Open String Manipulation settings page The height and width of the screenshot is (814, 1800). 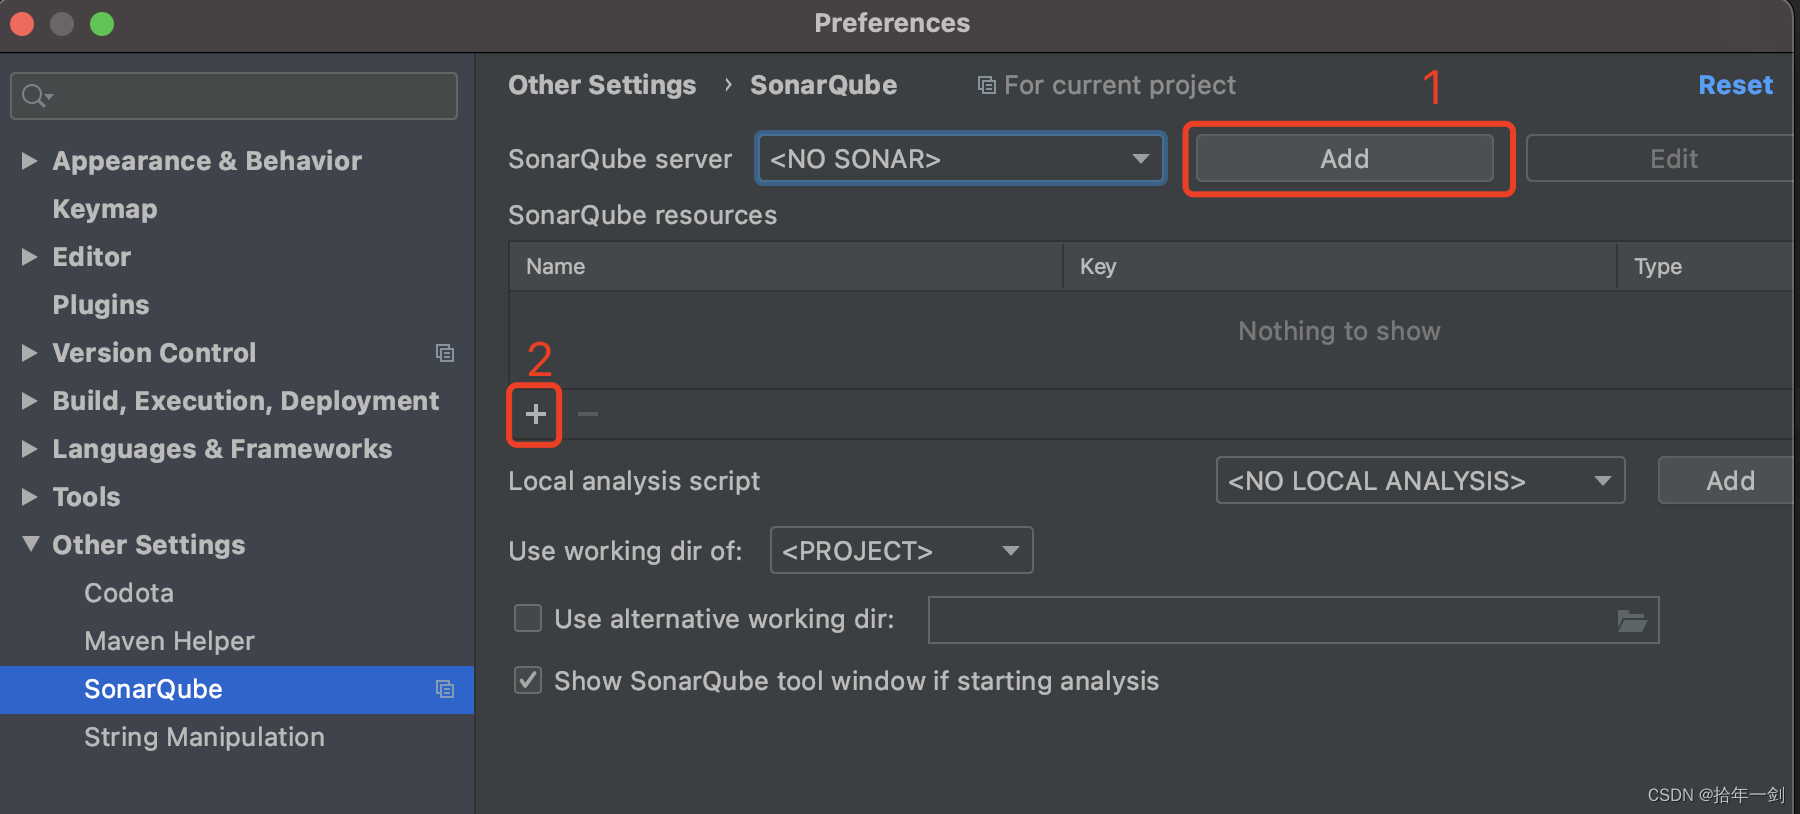[204, 737]
